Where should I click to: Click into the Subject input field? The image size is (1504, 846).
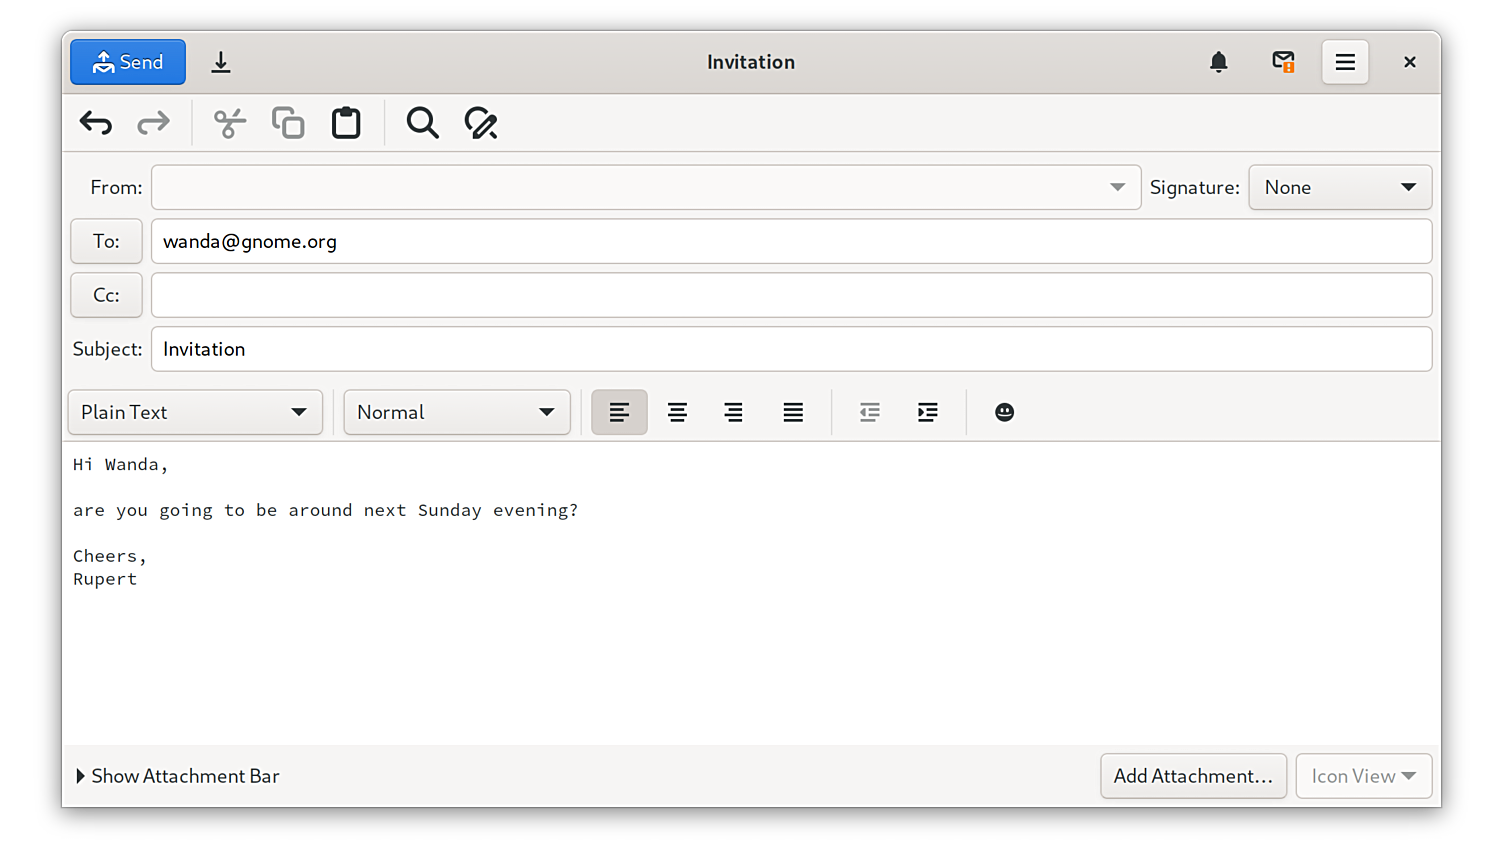coord(790,349)
